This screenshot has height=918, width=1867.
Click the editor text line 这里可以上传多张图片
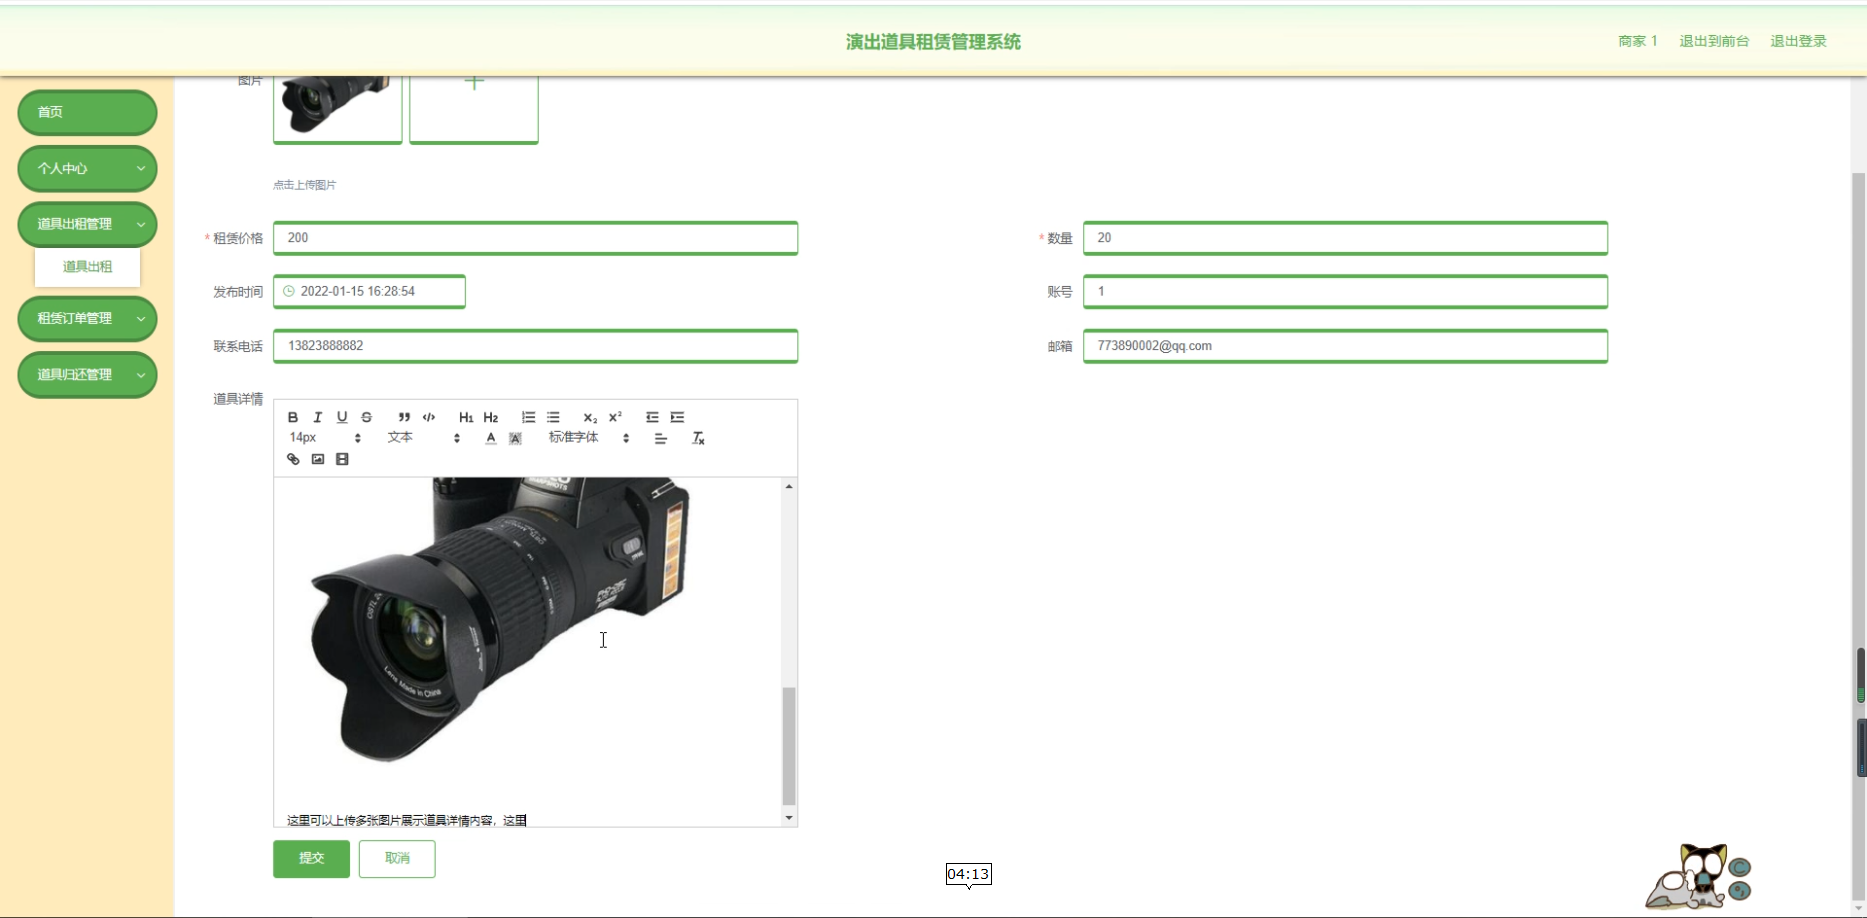click(x=407, y=820)
